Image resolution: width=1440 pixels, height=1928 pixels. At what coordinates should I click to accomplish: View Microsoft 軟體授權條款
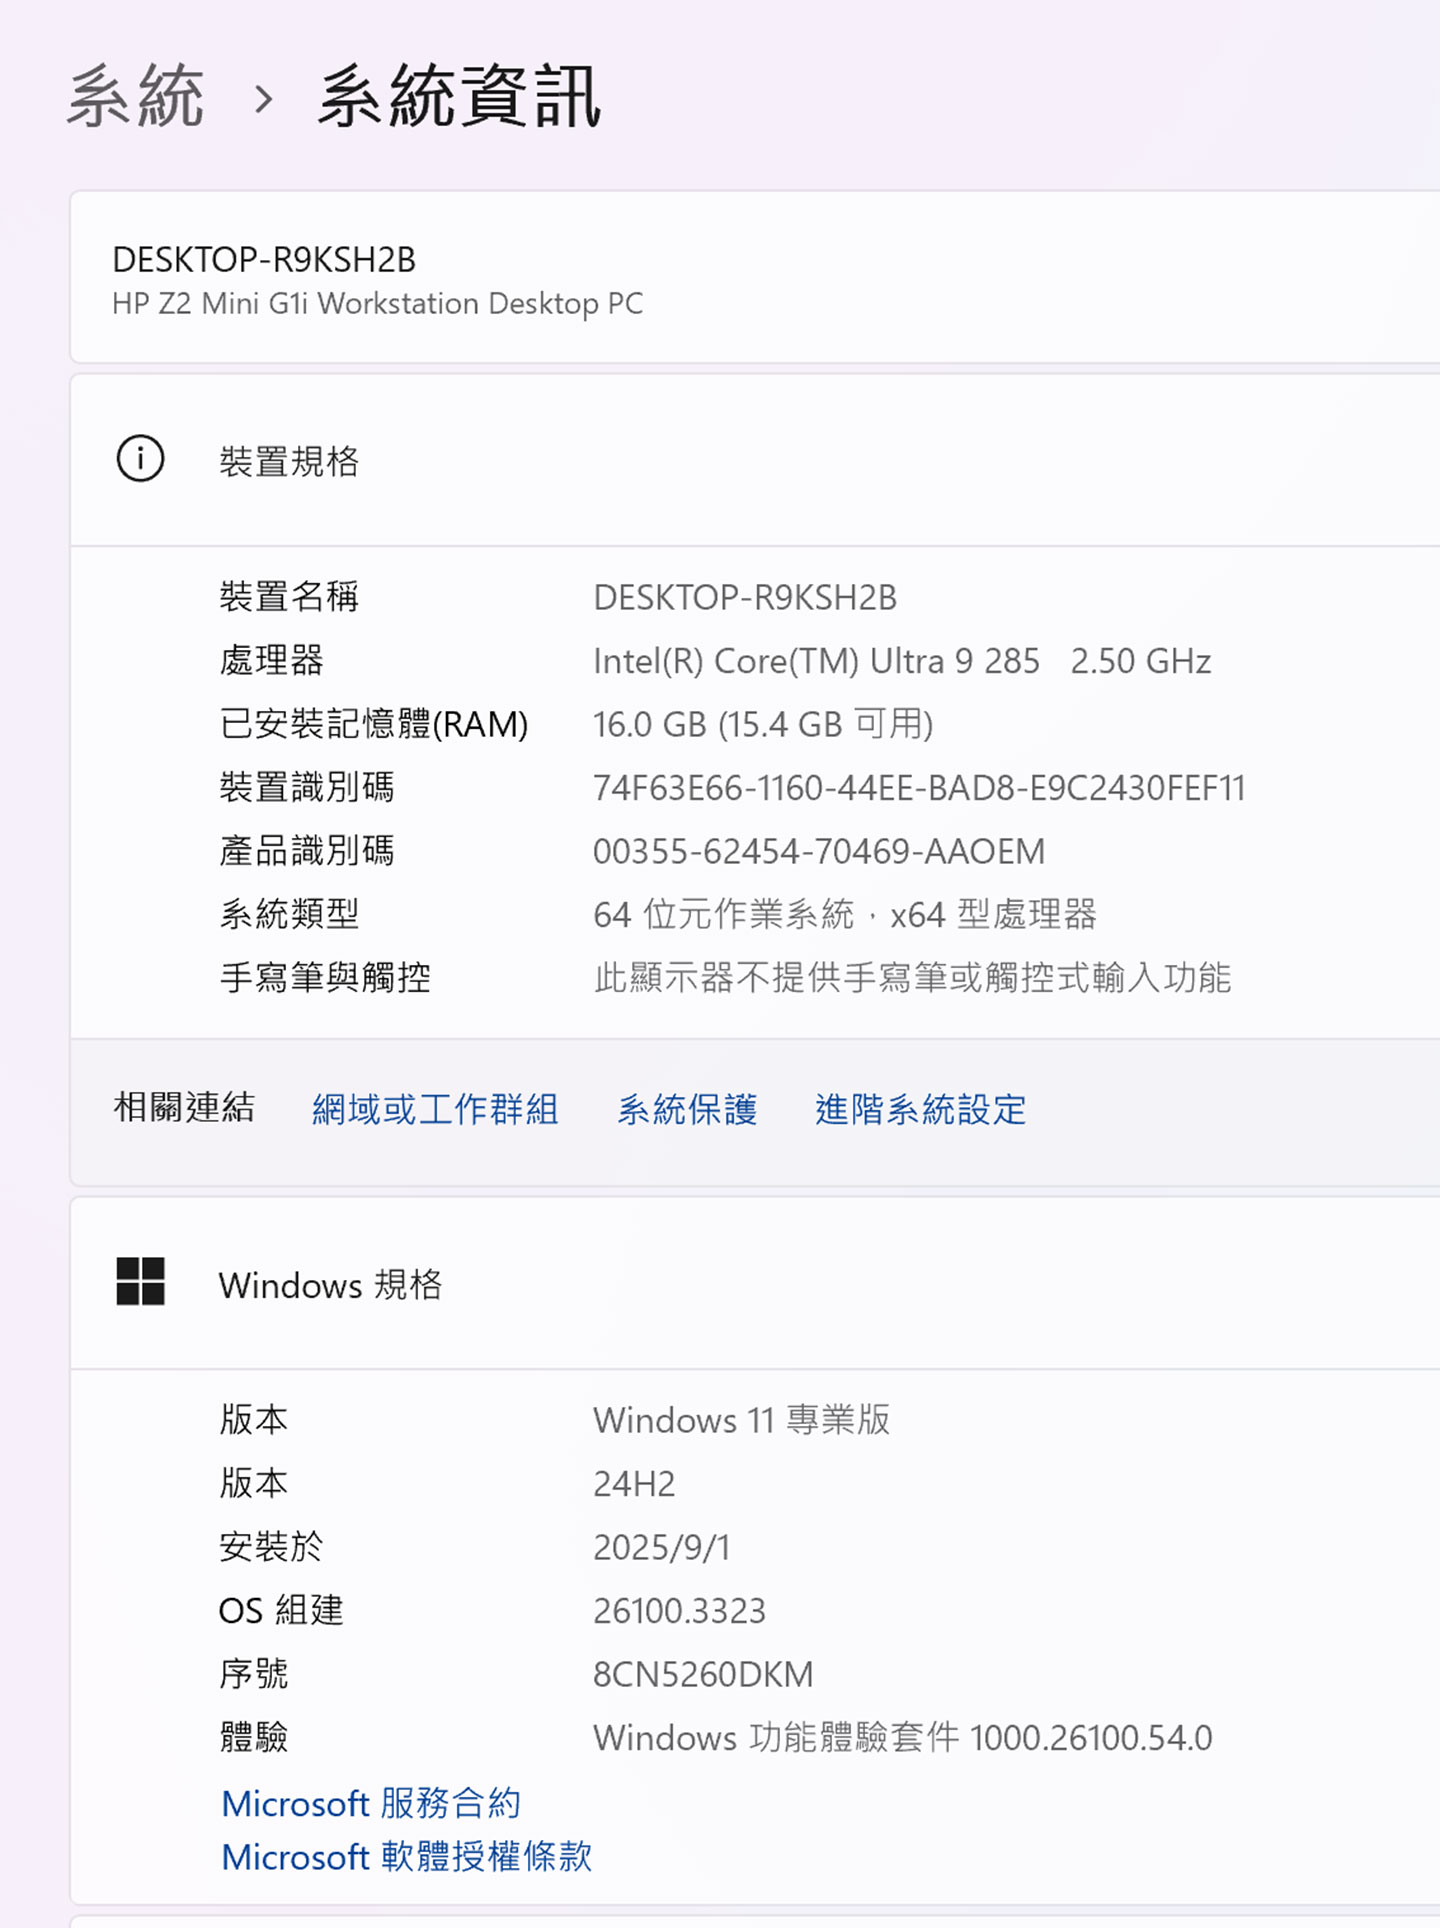tap(408, 1857)
